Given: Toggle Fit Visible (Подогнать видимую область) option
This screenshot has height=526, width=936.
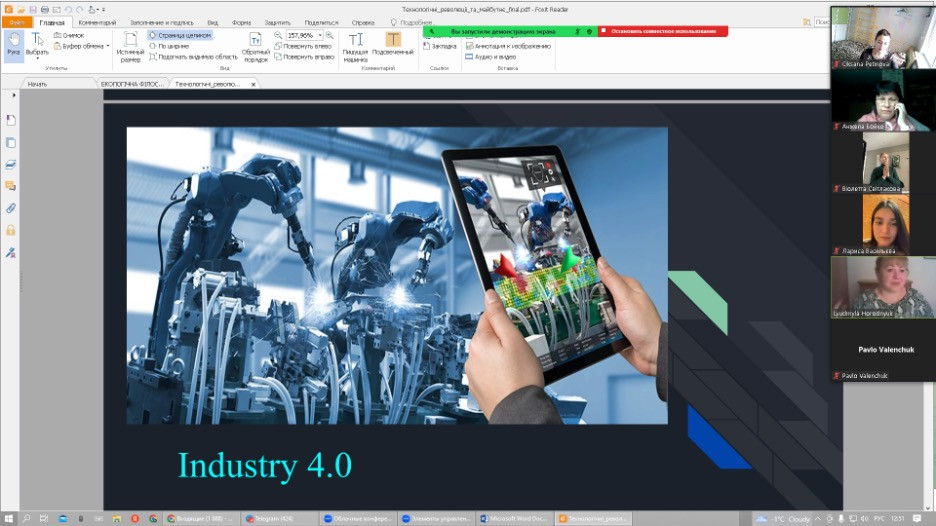Looking at the screenshot, I should pos(193,57).
